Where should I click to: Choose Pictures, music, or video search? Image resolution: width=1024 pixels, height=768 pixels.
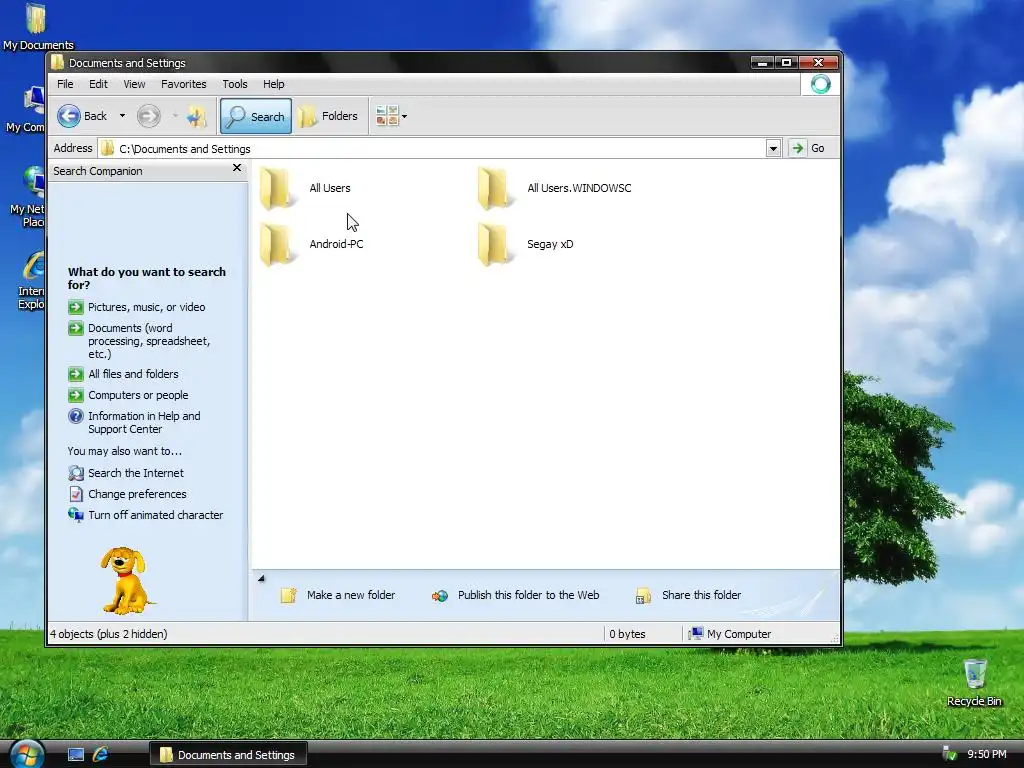click(146, 307)
